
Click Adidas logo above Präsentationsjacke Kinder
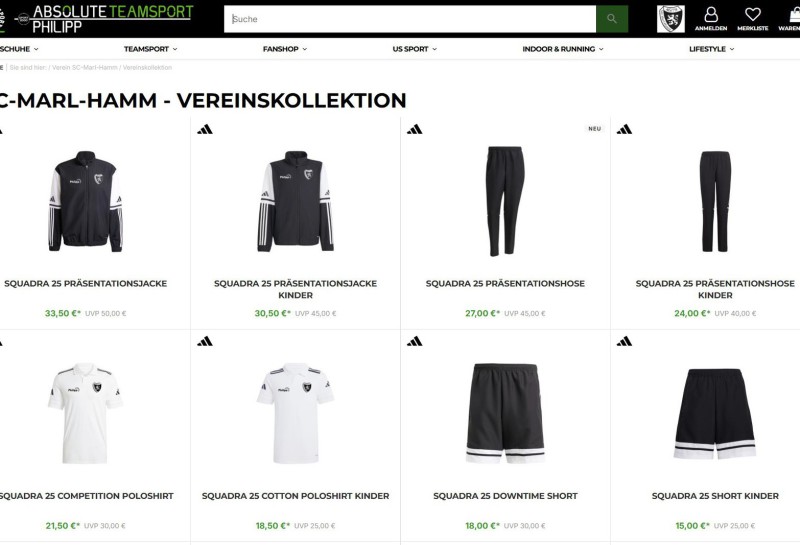point(205,130)
